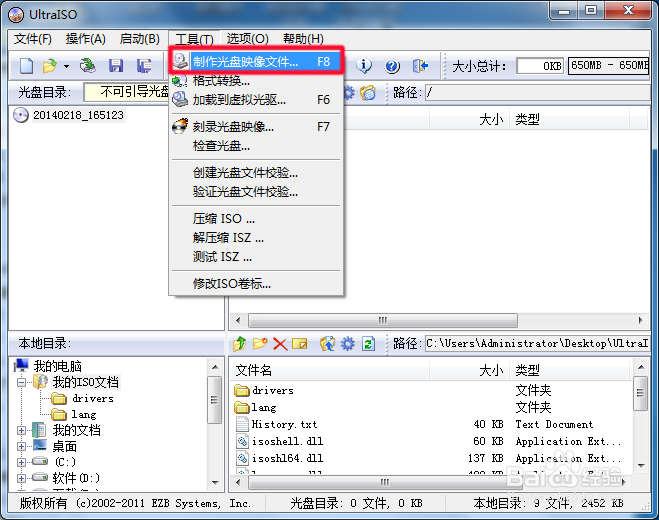
Task: Expand the 桌面 tree node
Action: click(x=21, y=446)
